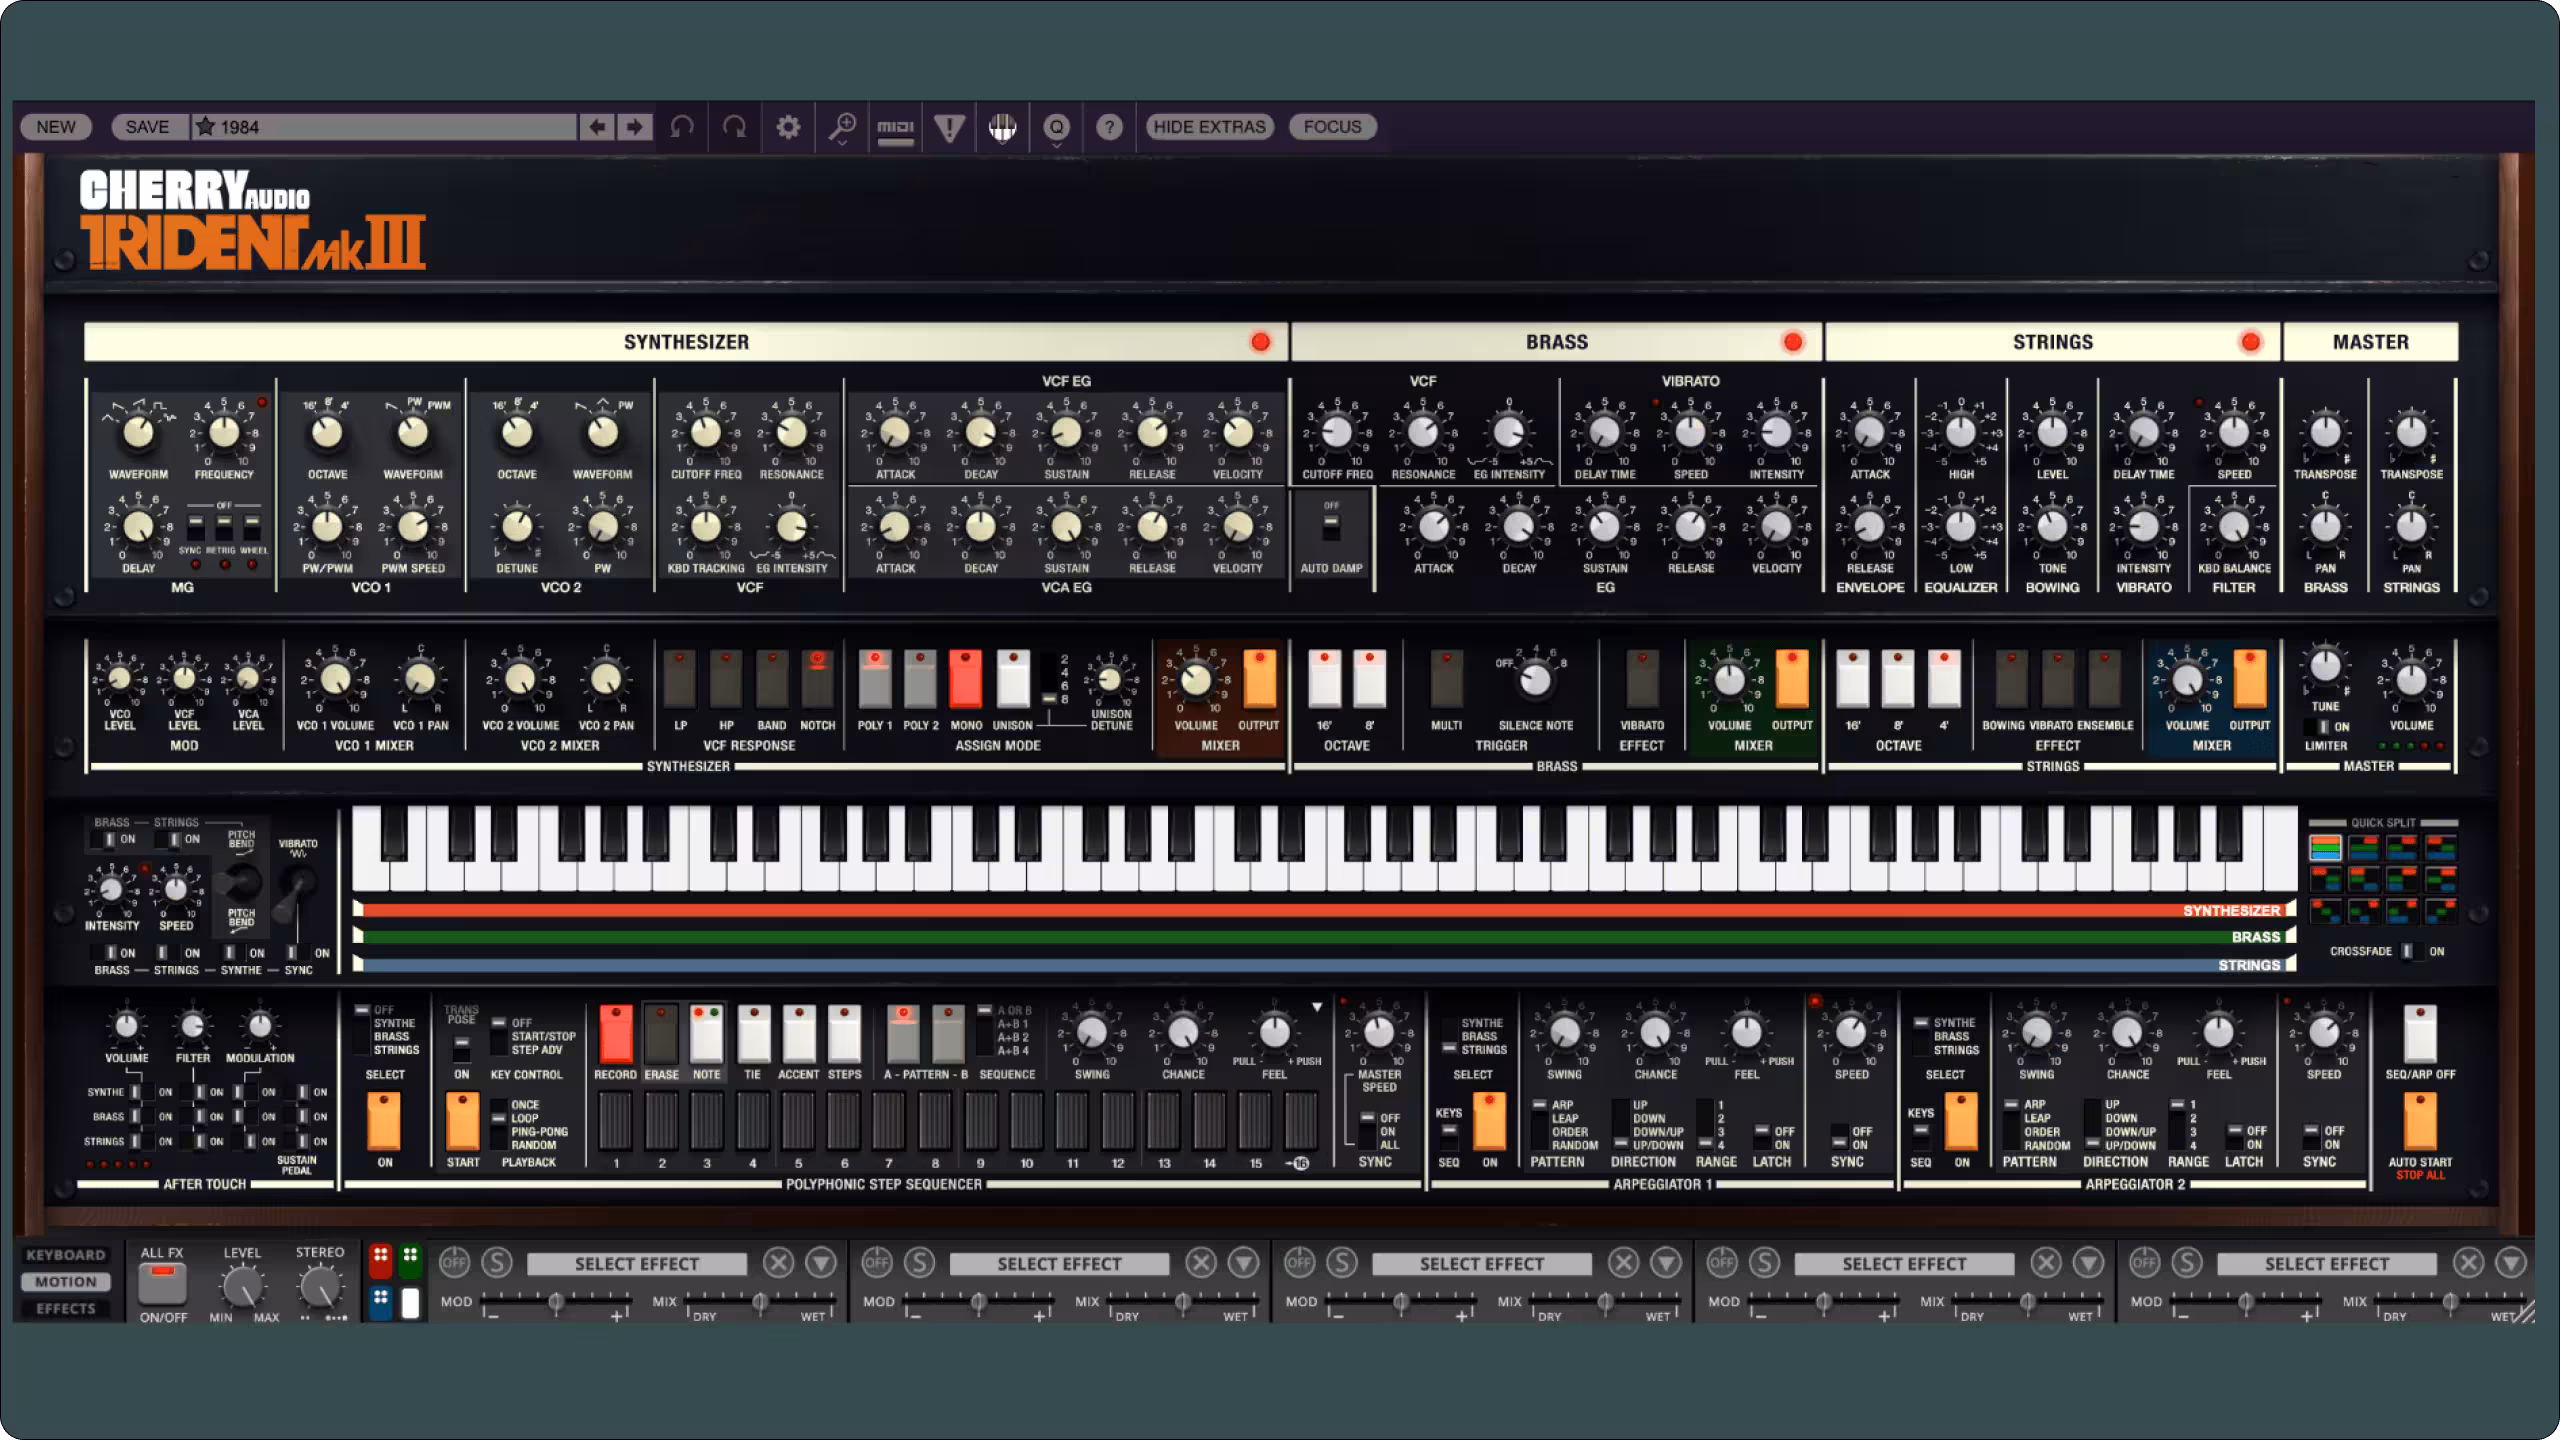Switch to the EFFECTS tab
Image resolution: width=2560 pixels, height=1440 pixels.
66,1309
